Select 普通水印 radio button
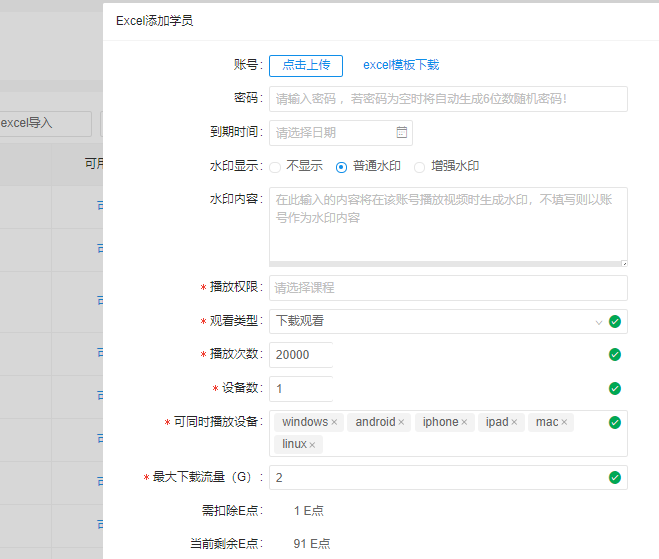 pyautogui.click(x=341, y=167)
